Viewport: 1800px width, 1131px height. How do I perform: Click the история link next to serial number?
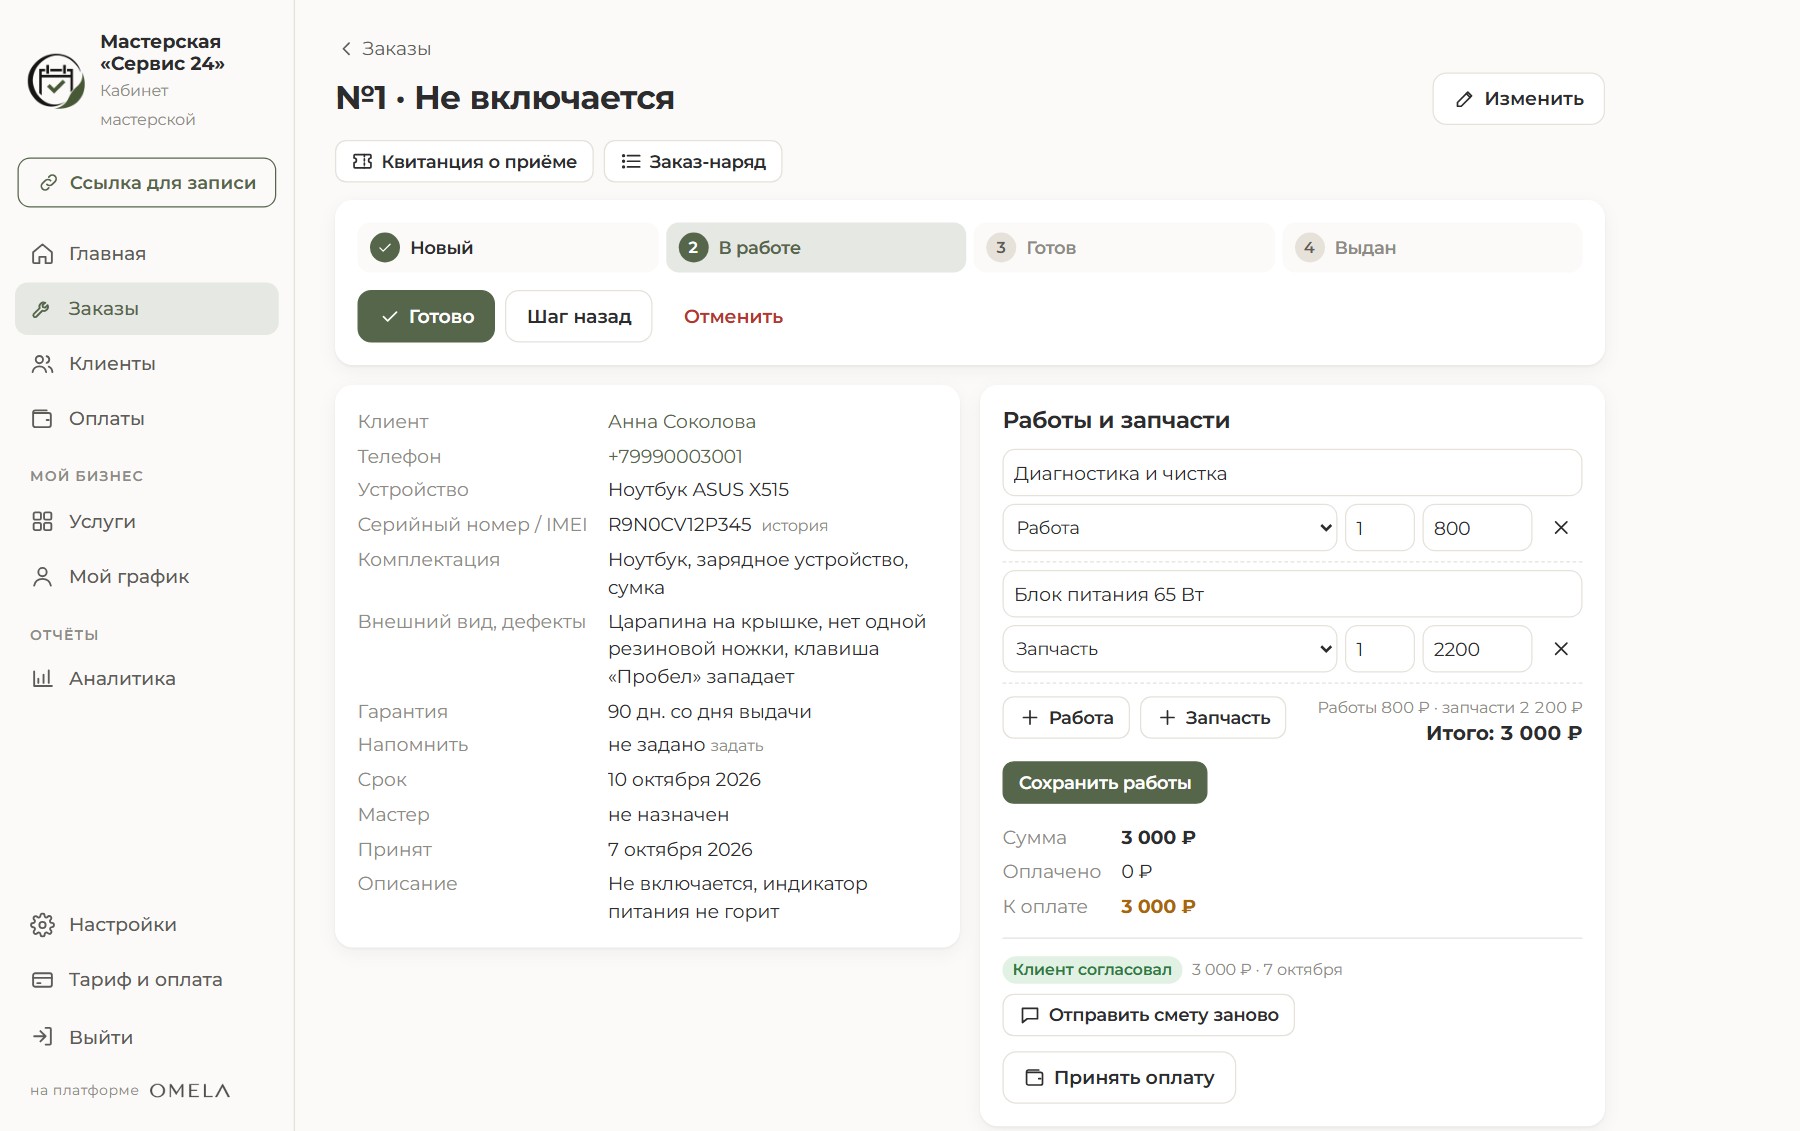tap(795, 526)
